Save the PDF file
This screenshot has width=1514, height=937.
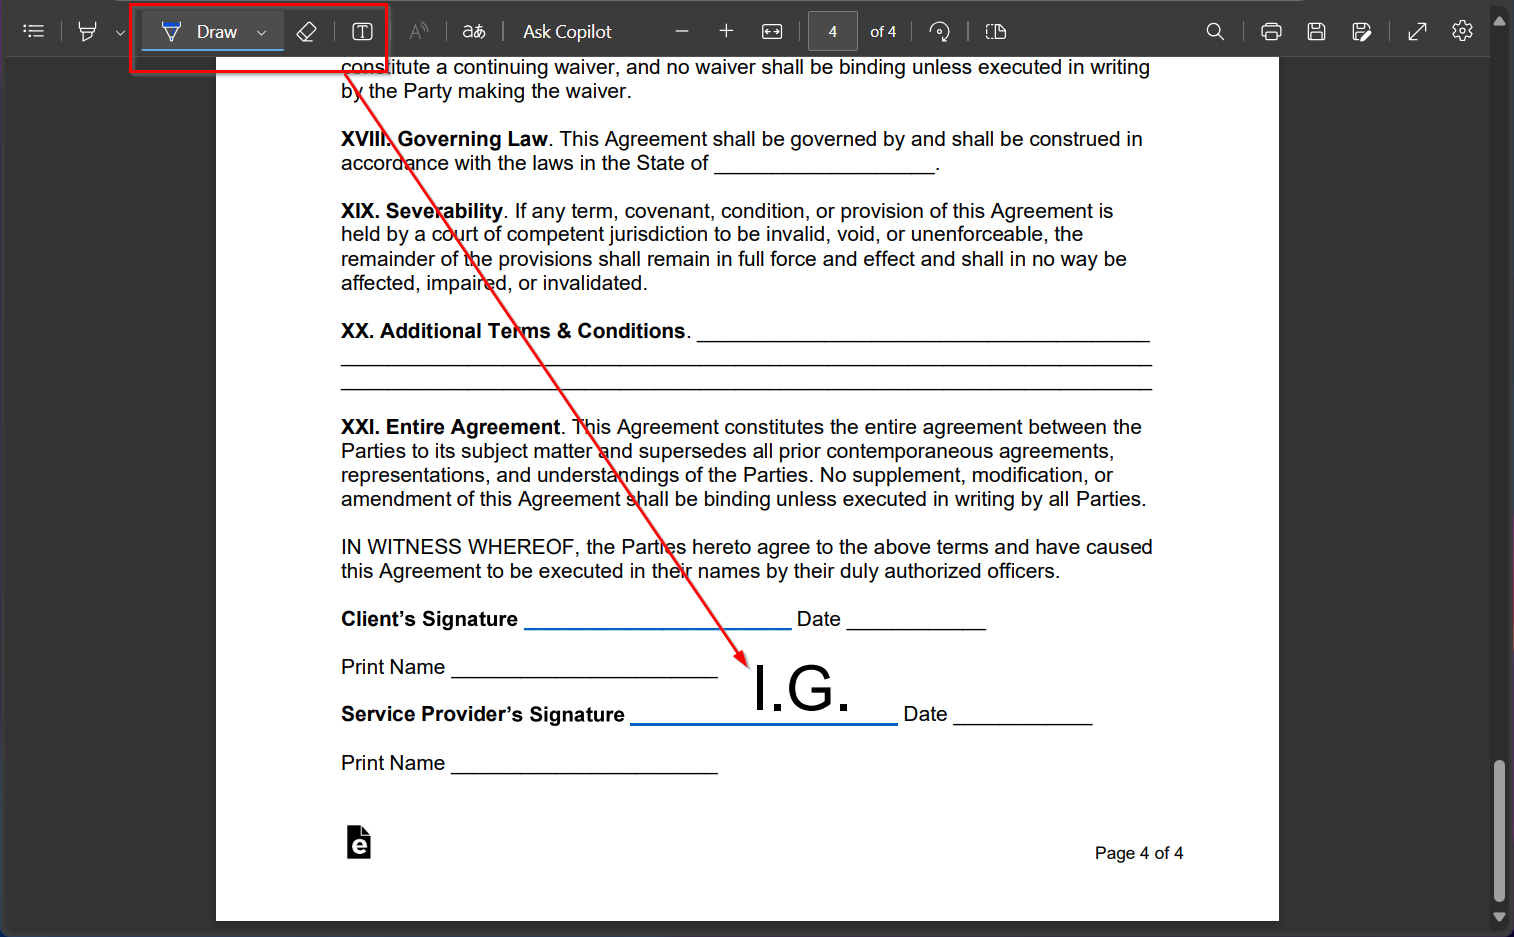(1316, 31)
